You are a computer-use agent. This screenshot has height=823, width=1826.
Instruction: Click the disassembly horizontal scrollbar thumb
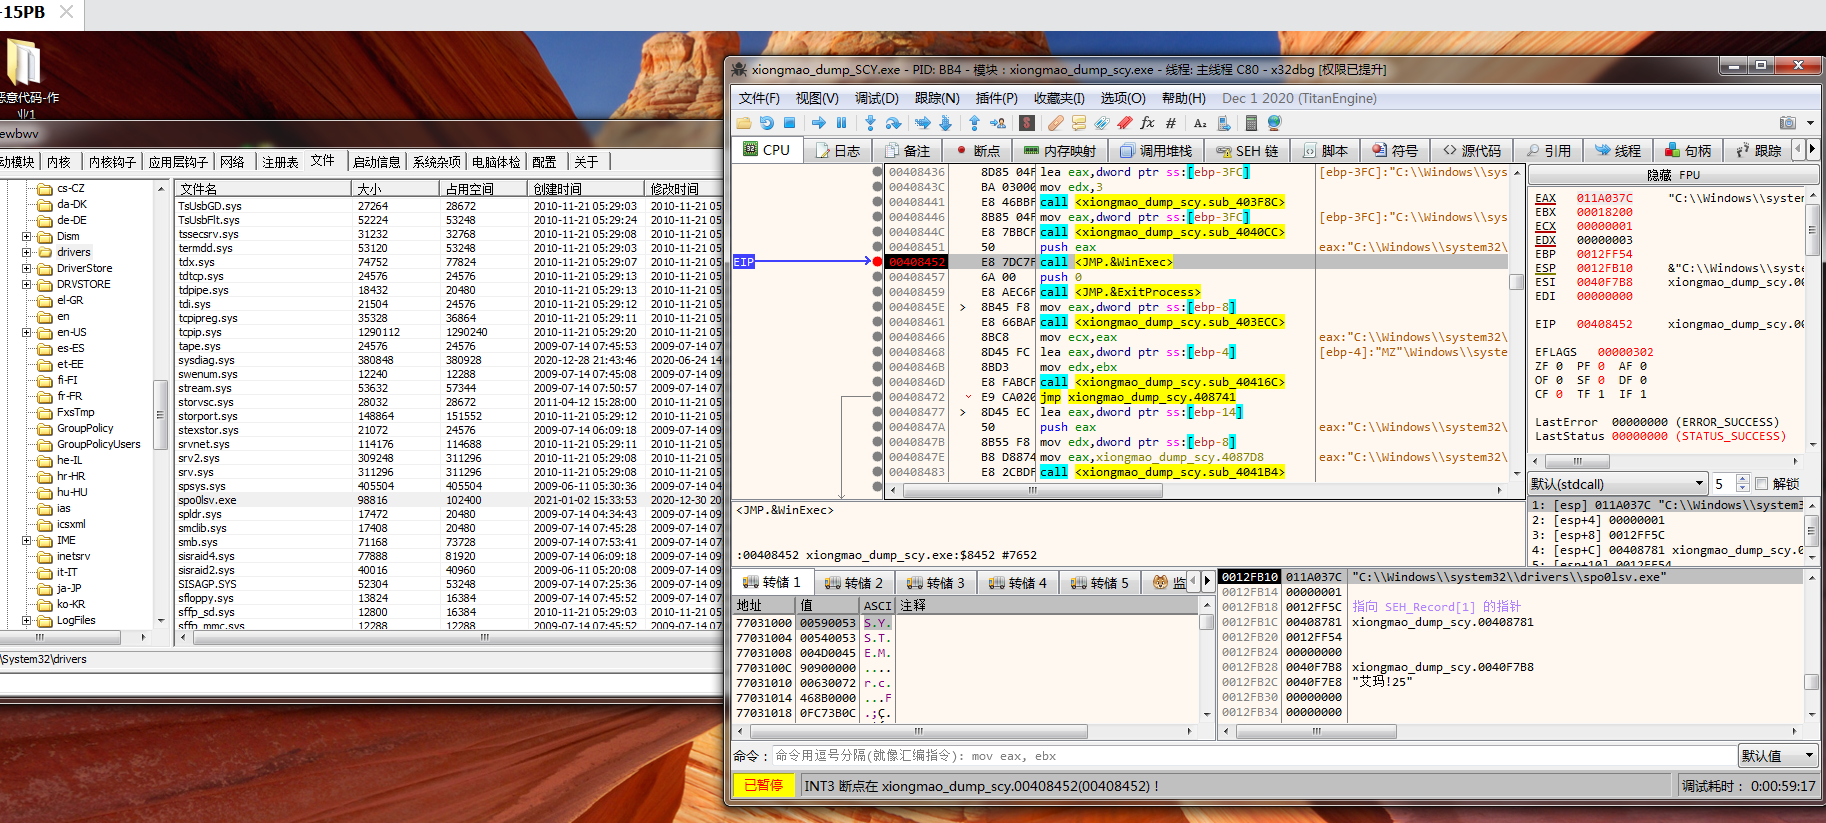click(1032, 491)
